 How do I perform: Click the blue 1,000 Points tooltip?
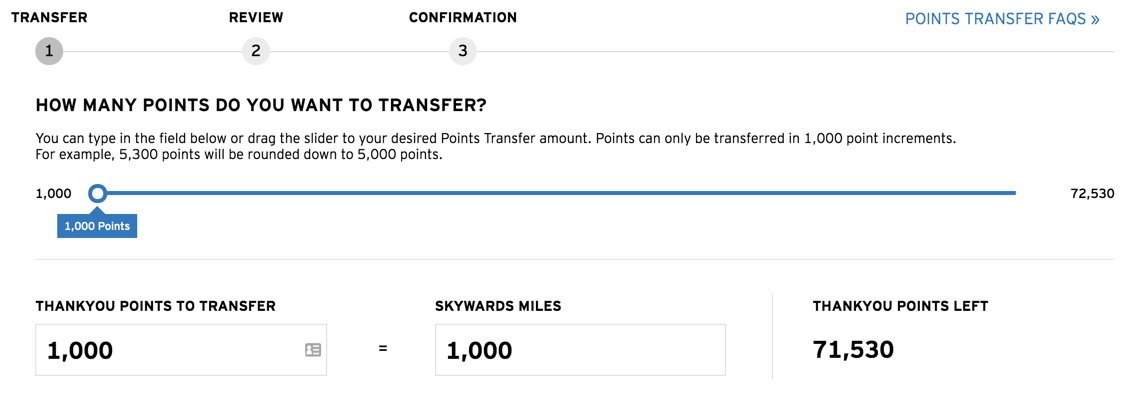97,226
